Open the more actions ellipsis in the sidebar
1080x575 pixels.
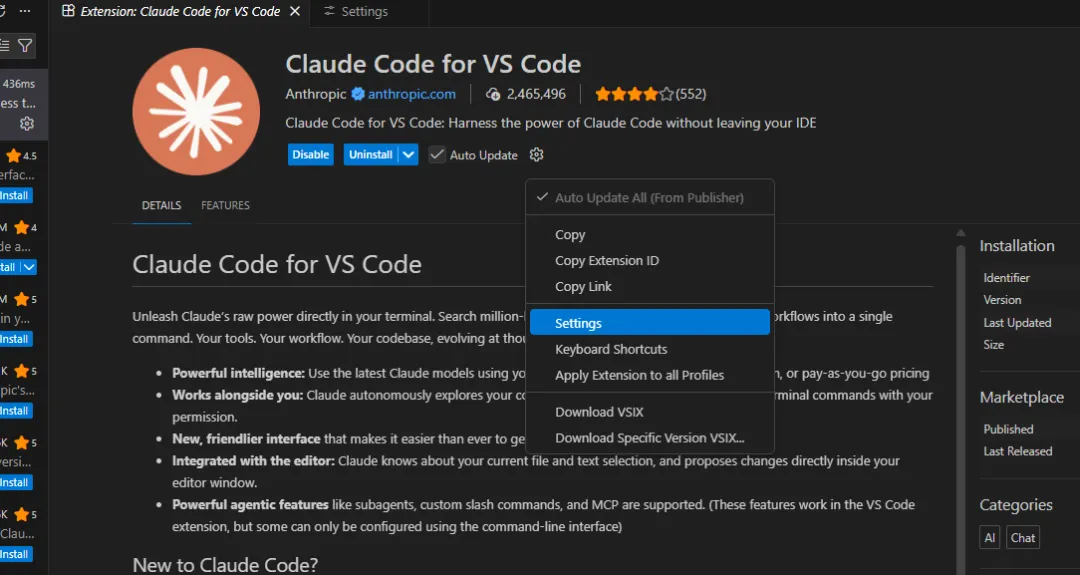[x=25, y=10]
